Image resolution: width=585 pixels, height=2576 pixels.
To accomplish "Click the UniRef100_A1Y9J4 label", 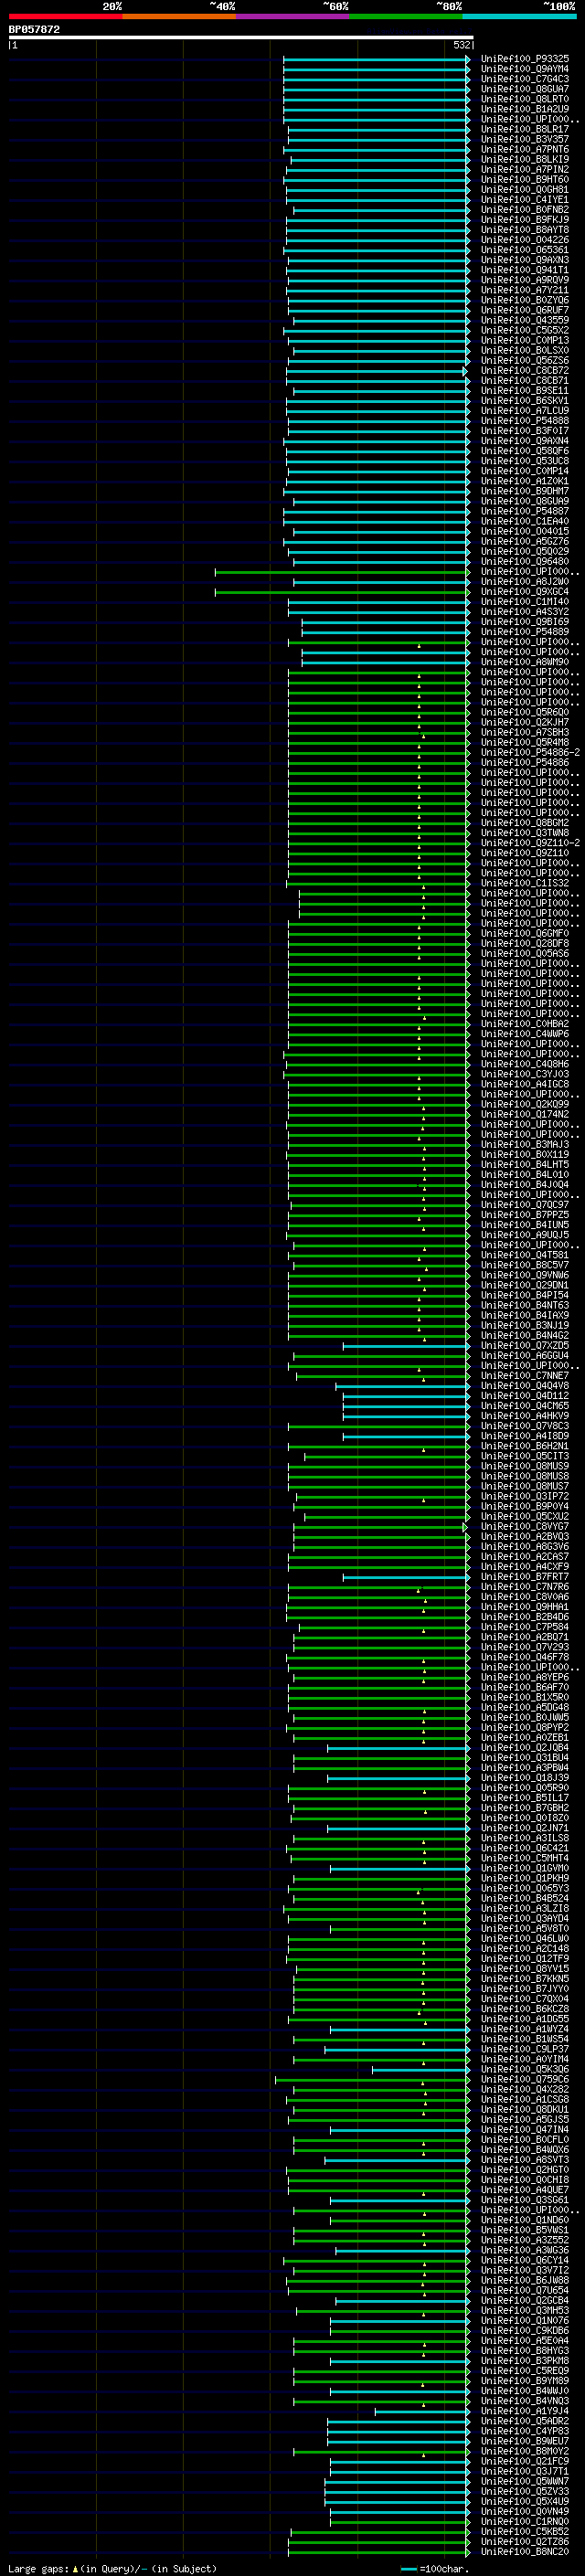I will [x=525, y=2411].
